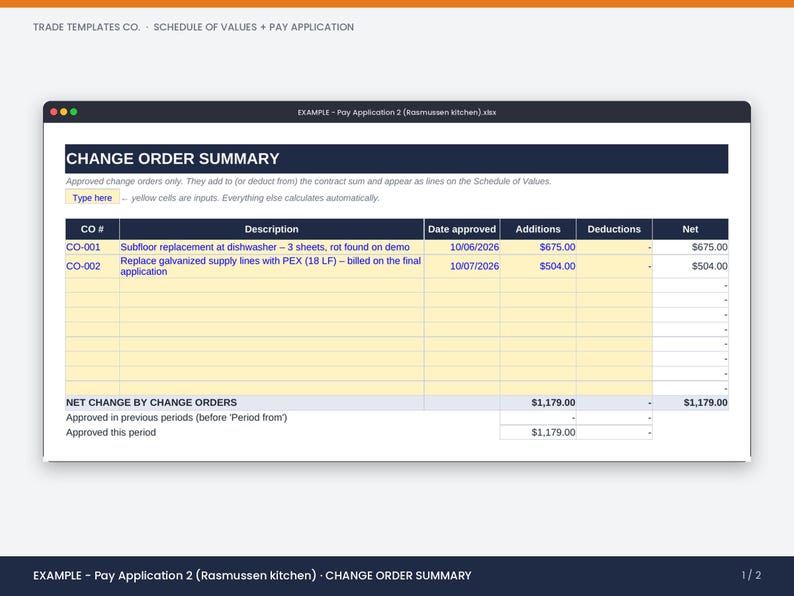This screenshot has width=794, height=596.
Task: Click the $675.00 Additions cell
Action: (x=538, y=247)
